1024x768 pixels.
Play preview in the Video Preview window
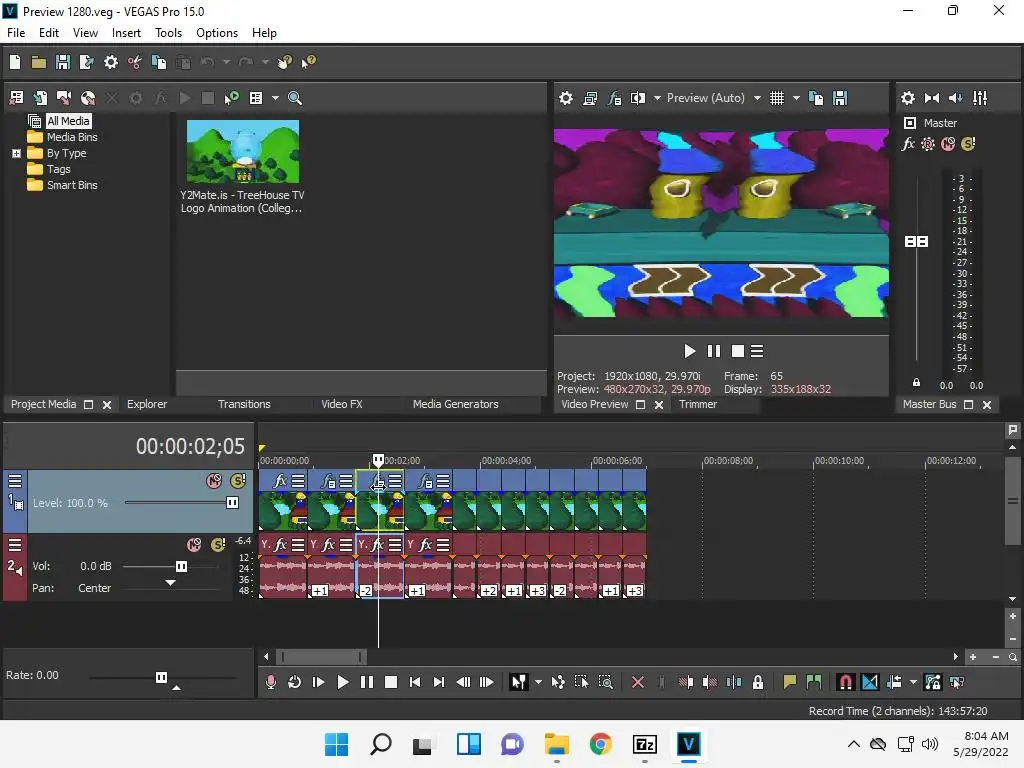690,351
